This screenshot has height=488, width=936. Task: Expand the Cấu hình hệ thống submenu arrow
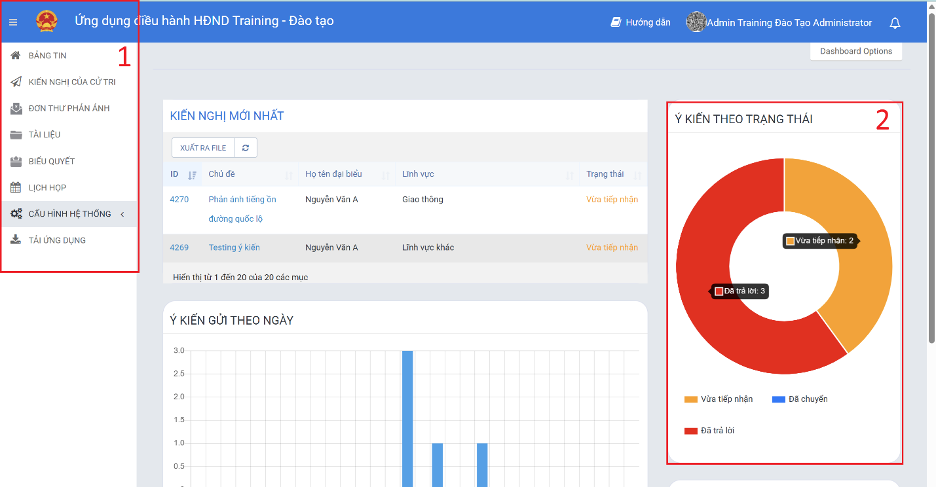[122, 214]
